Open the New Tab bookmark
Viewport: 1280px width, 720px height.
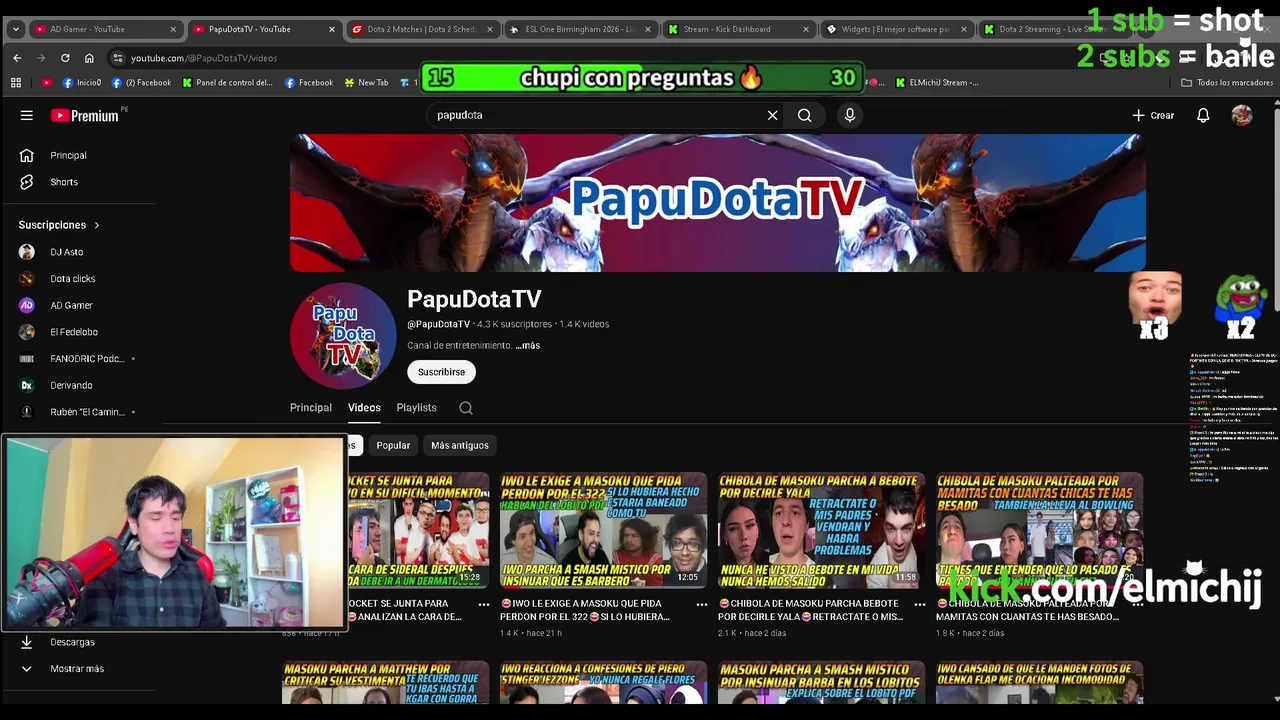point(365,83)
